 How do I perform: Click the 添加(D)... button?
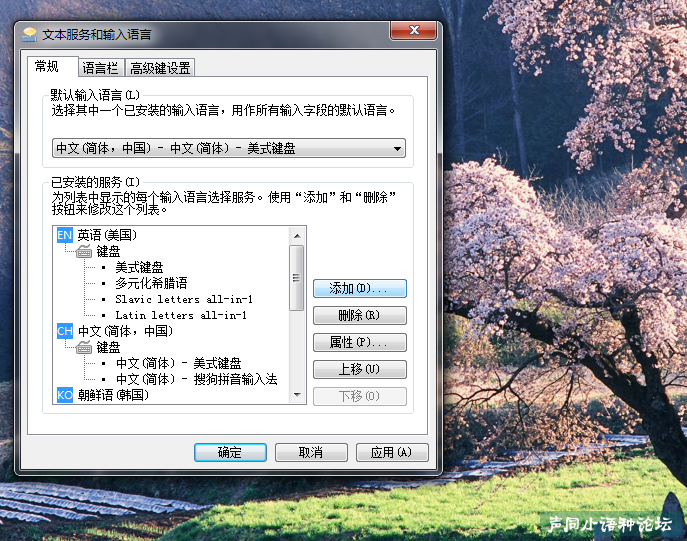click(x=360, y=288)
